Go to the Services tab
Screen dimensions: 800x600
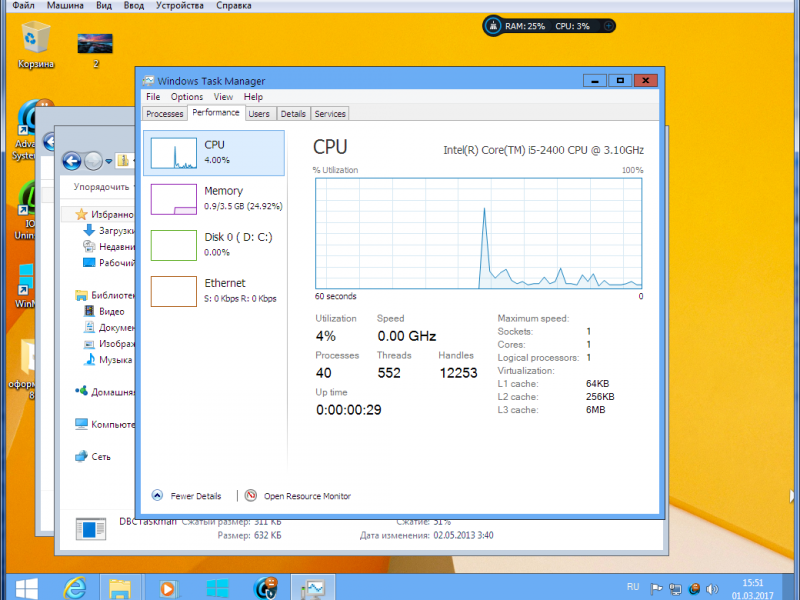click(x=330, y=114)
